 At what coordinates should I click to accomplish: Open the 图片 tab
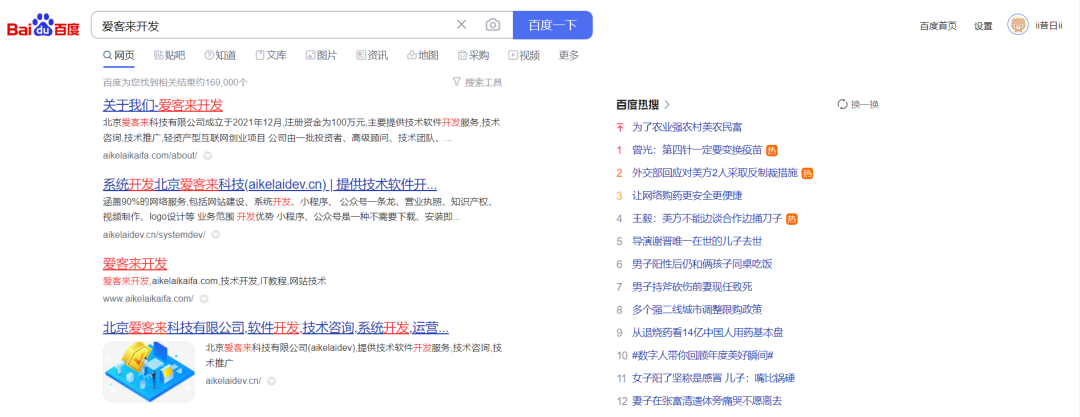tap(322, 55)
